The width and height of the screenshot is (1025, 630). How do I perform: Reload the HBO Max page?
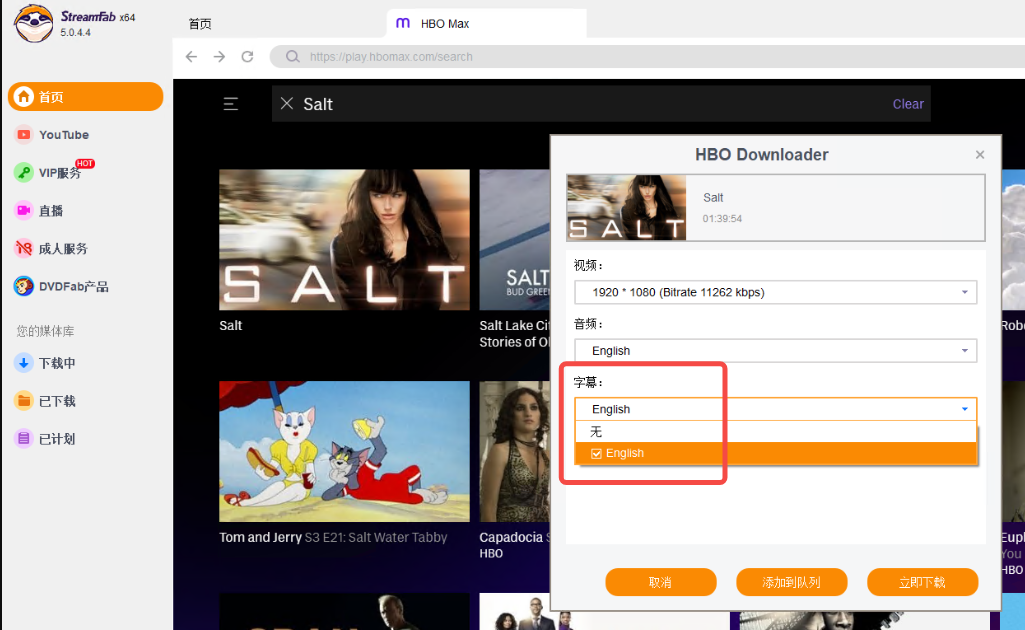pos(247,57)
